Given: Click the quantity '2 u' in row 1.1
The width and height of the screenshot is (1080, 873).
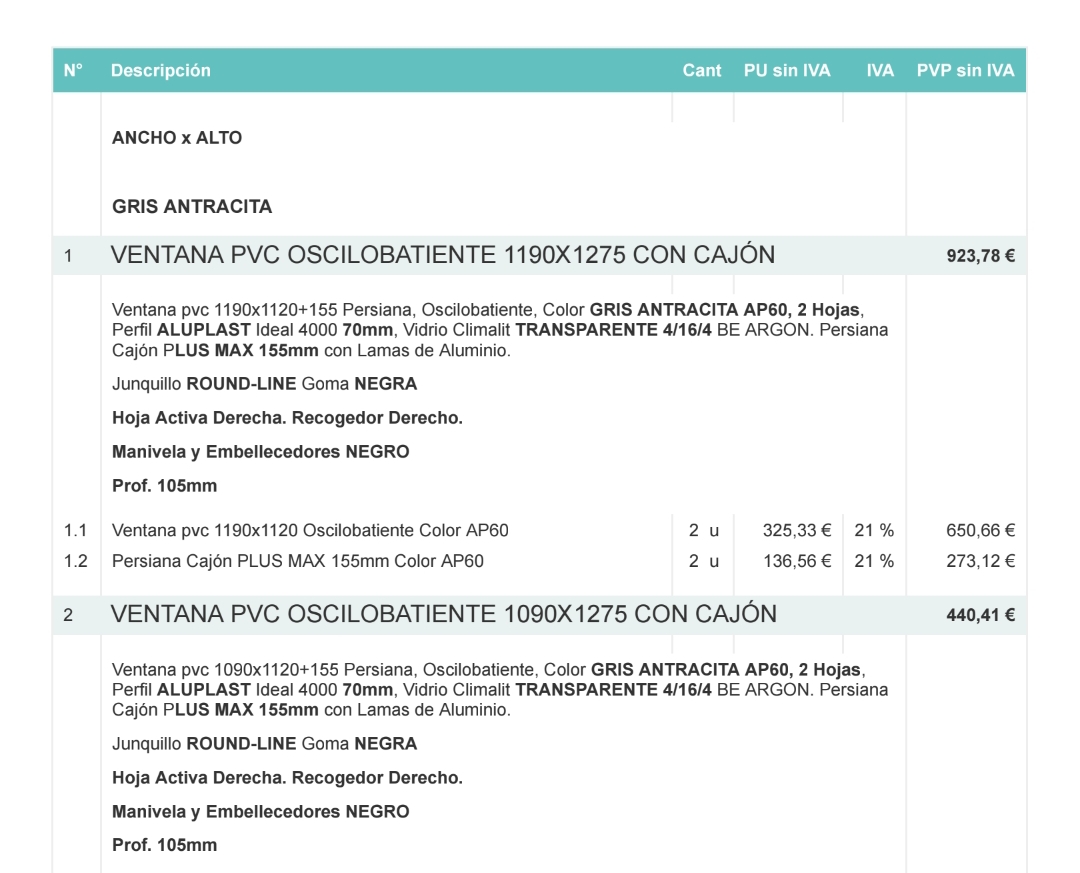Looking at the screenshot, I should 703,531.
